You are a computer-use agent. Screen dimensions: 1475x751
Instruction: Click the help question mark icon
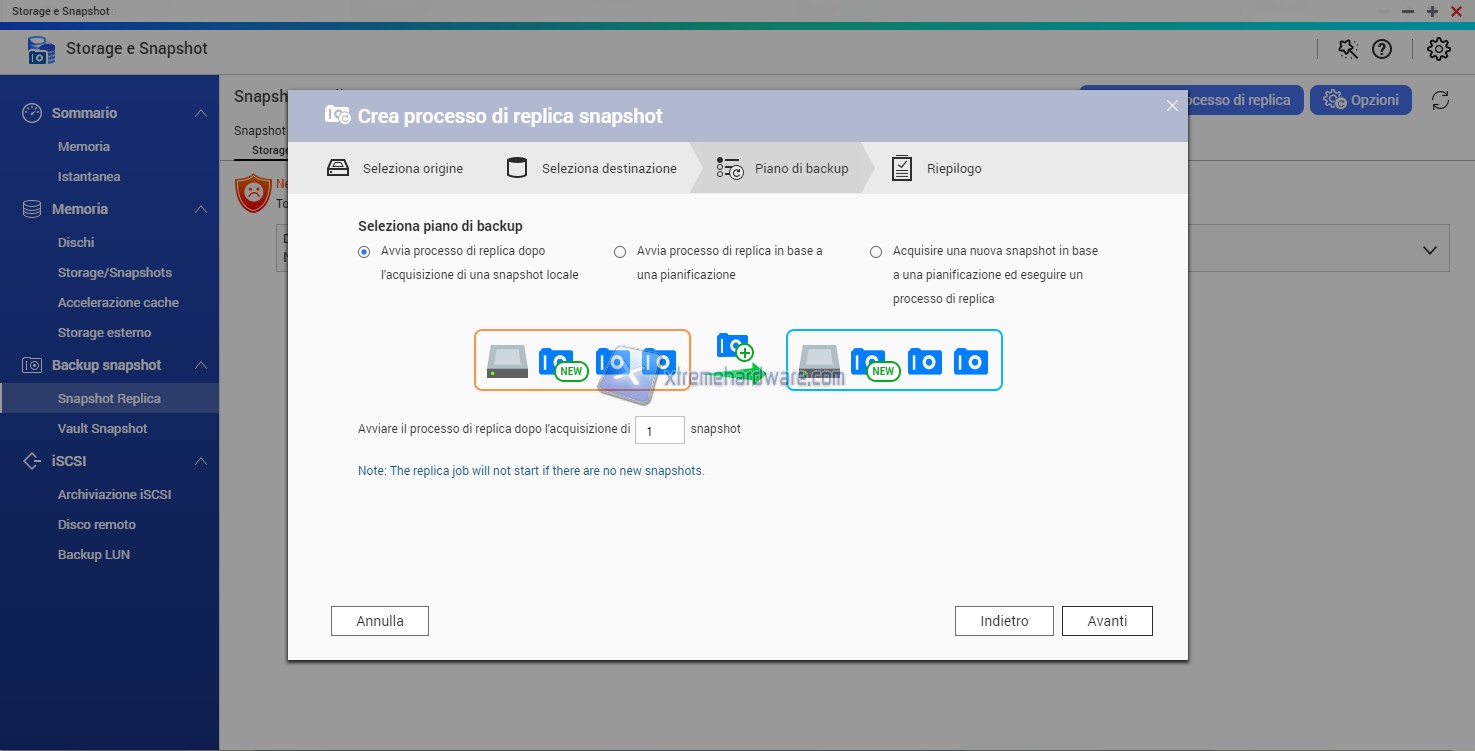[1382, 49]
